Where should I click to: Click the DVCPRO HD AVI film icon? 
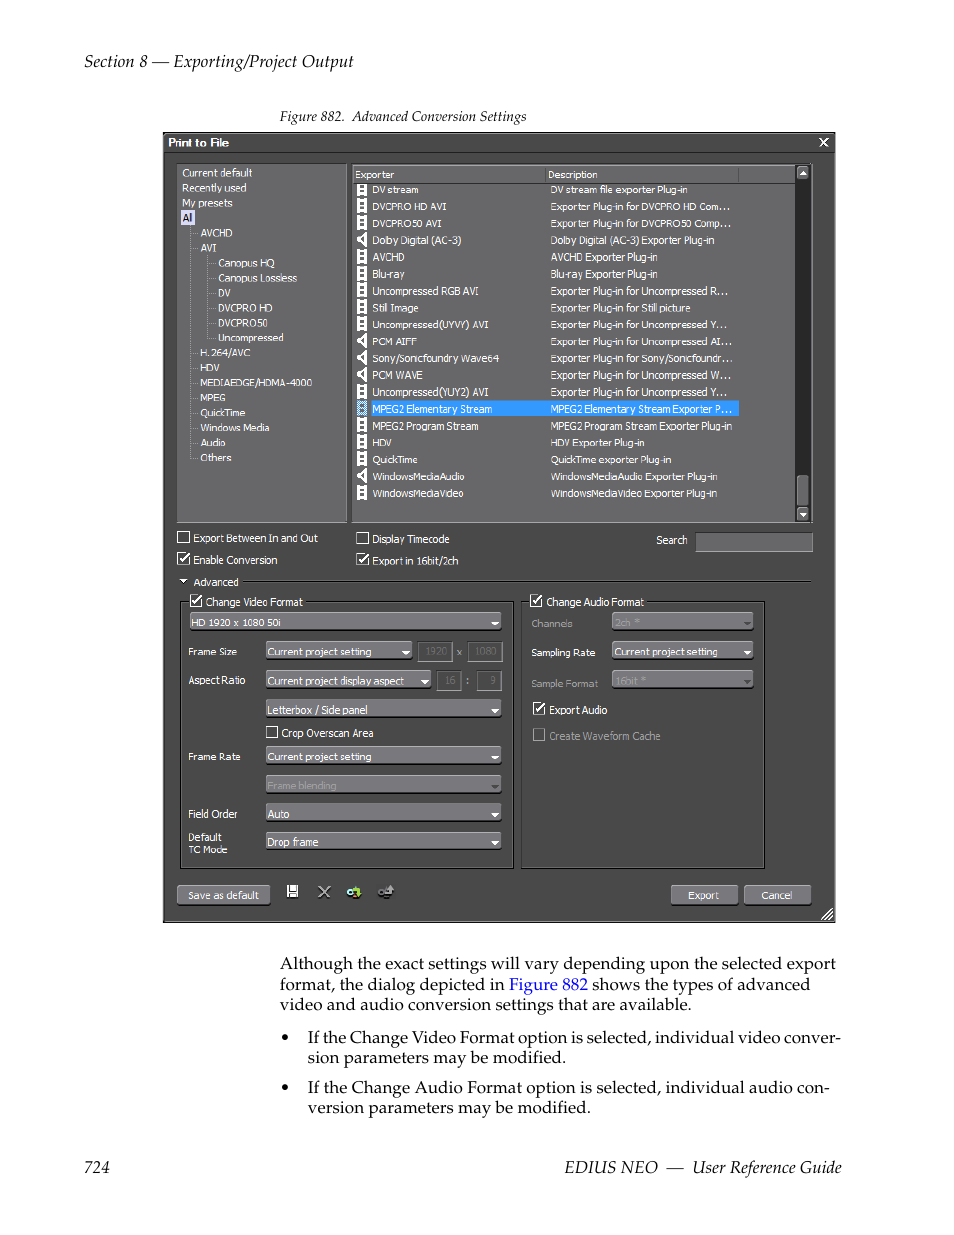tap(362, 206)
